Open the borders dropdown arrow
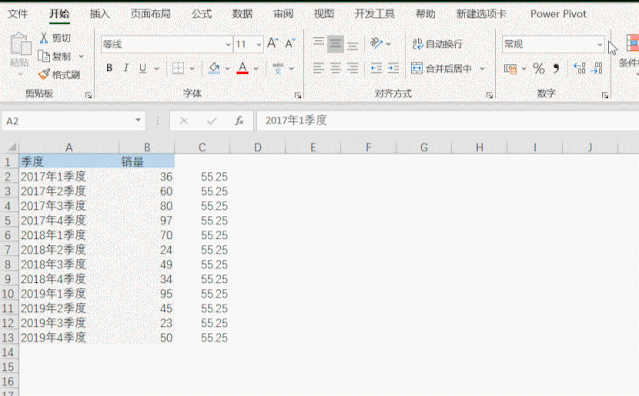 tap(192, 68)
